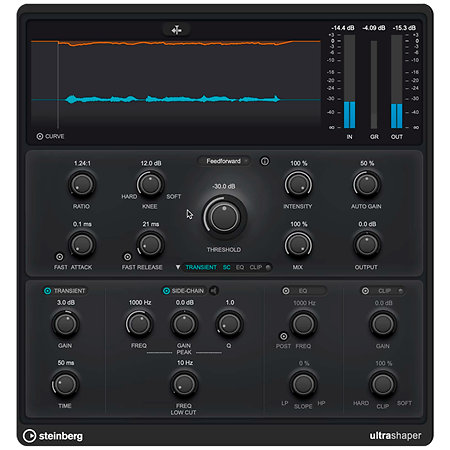Click the KNEE knob
This screenshot has width=450, height=450.
pos(150,184)
